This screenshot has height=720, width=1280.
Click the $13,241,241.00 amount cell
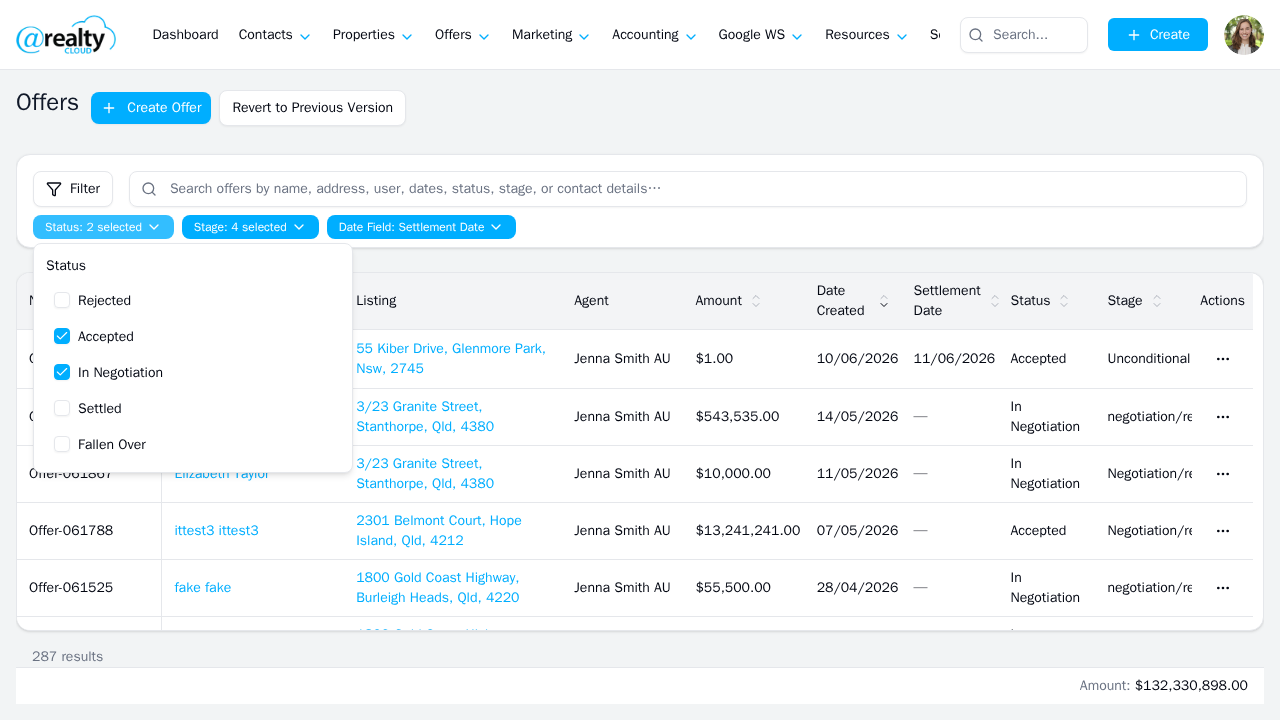(748, 531)
